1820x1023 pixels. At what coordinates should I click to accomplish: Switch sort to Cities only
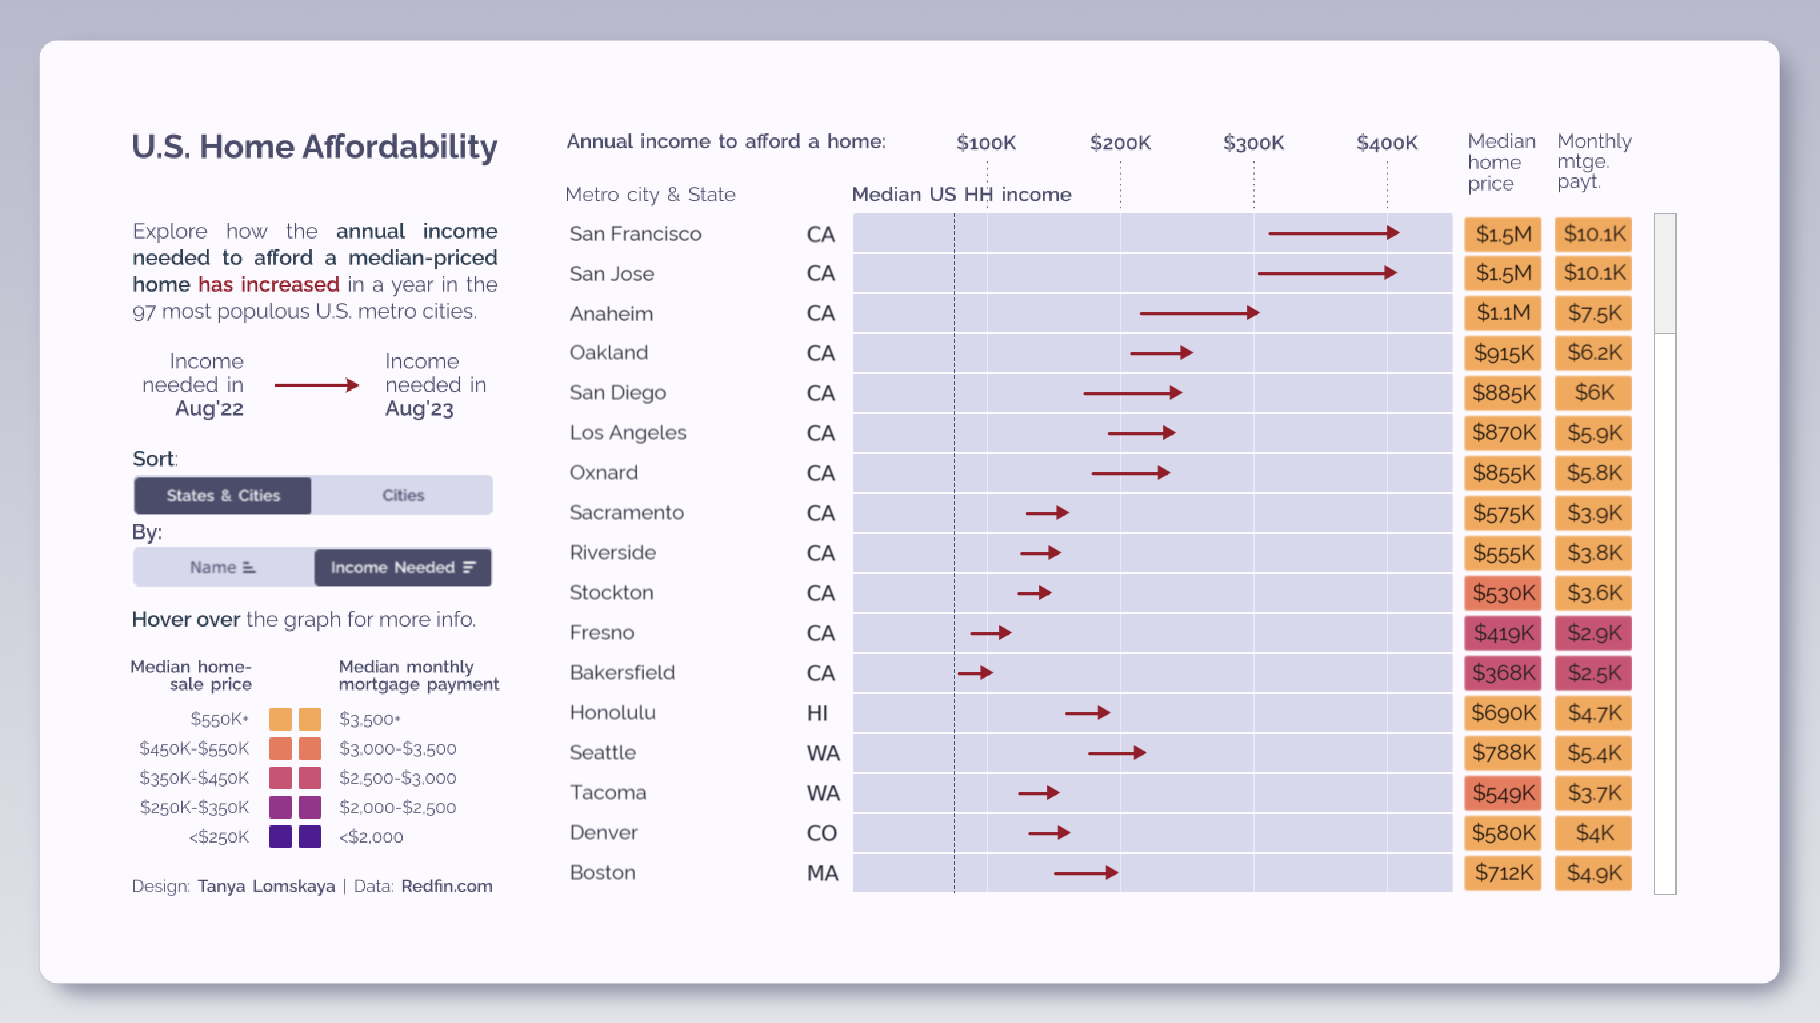402,495
